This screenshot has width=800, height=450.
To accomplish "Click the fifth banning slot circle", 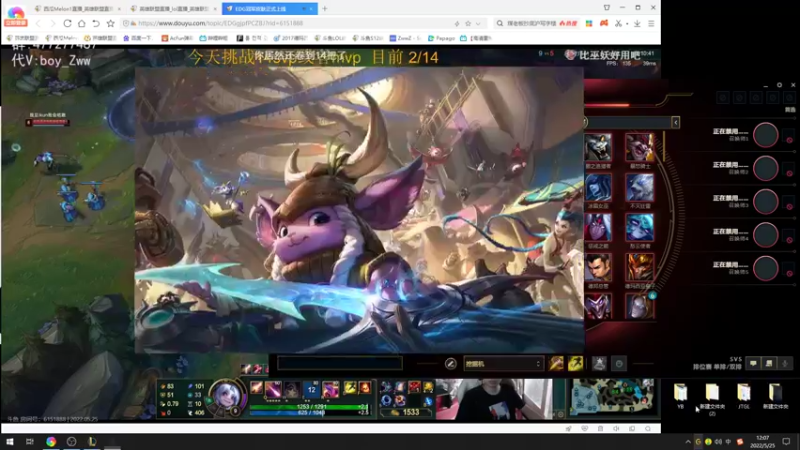I will [766, 268].
